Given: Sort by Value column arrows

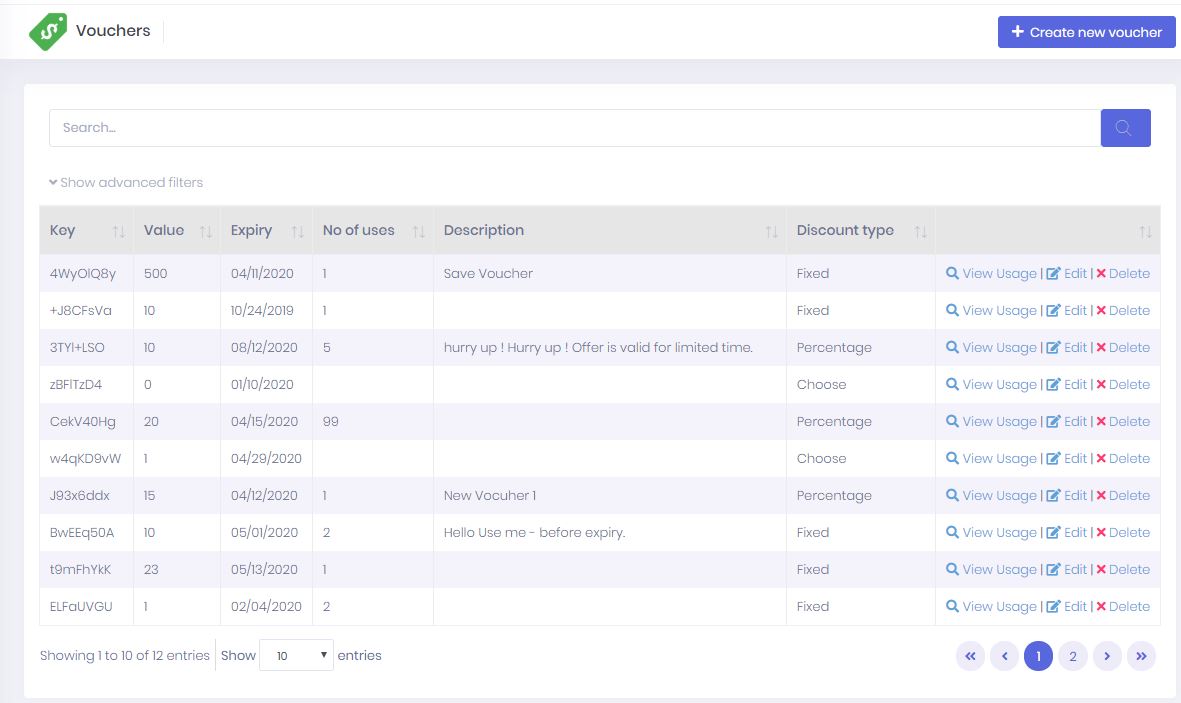Looking at the screenshot, I should pyautogui.click(x=206, y=231).
